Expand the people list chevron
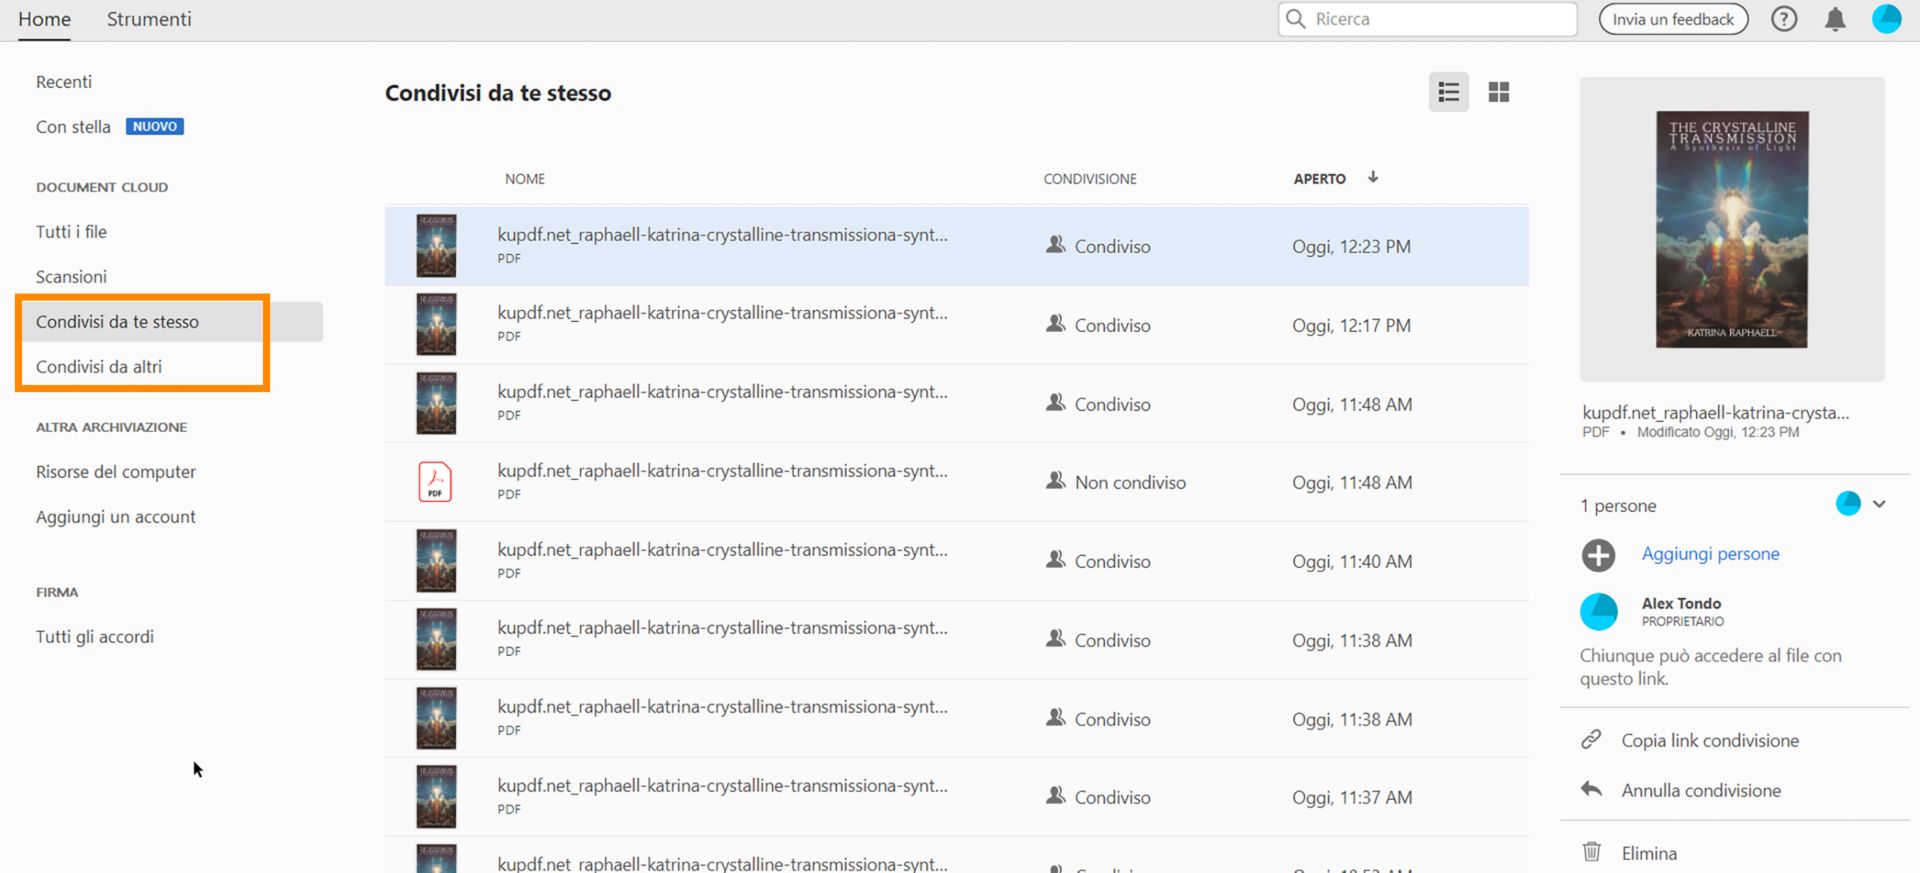The height and width of the screenshot is (873, 1920). click(x=1879, y=504)
